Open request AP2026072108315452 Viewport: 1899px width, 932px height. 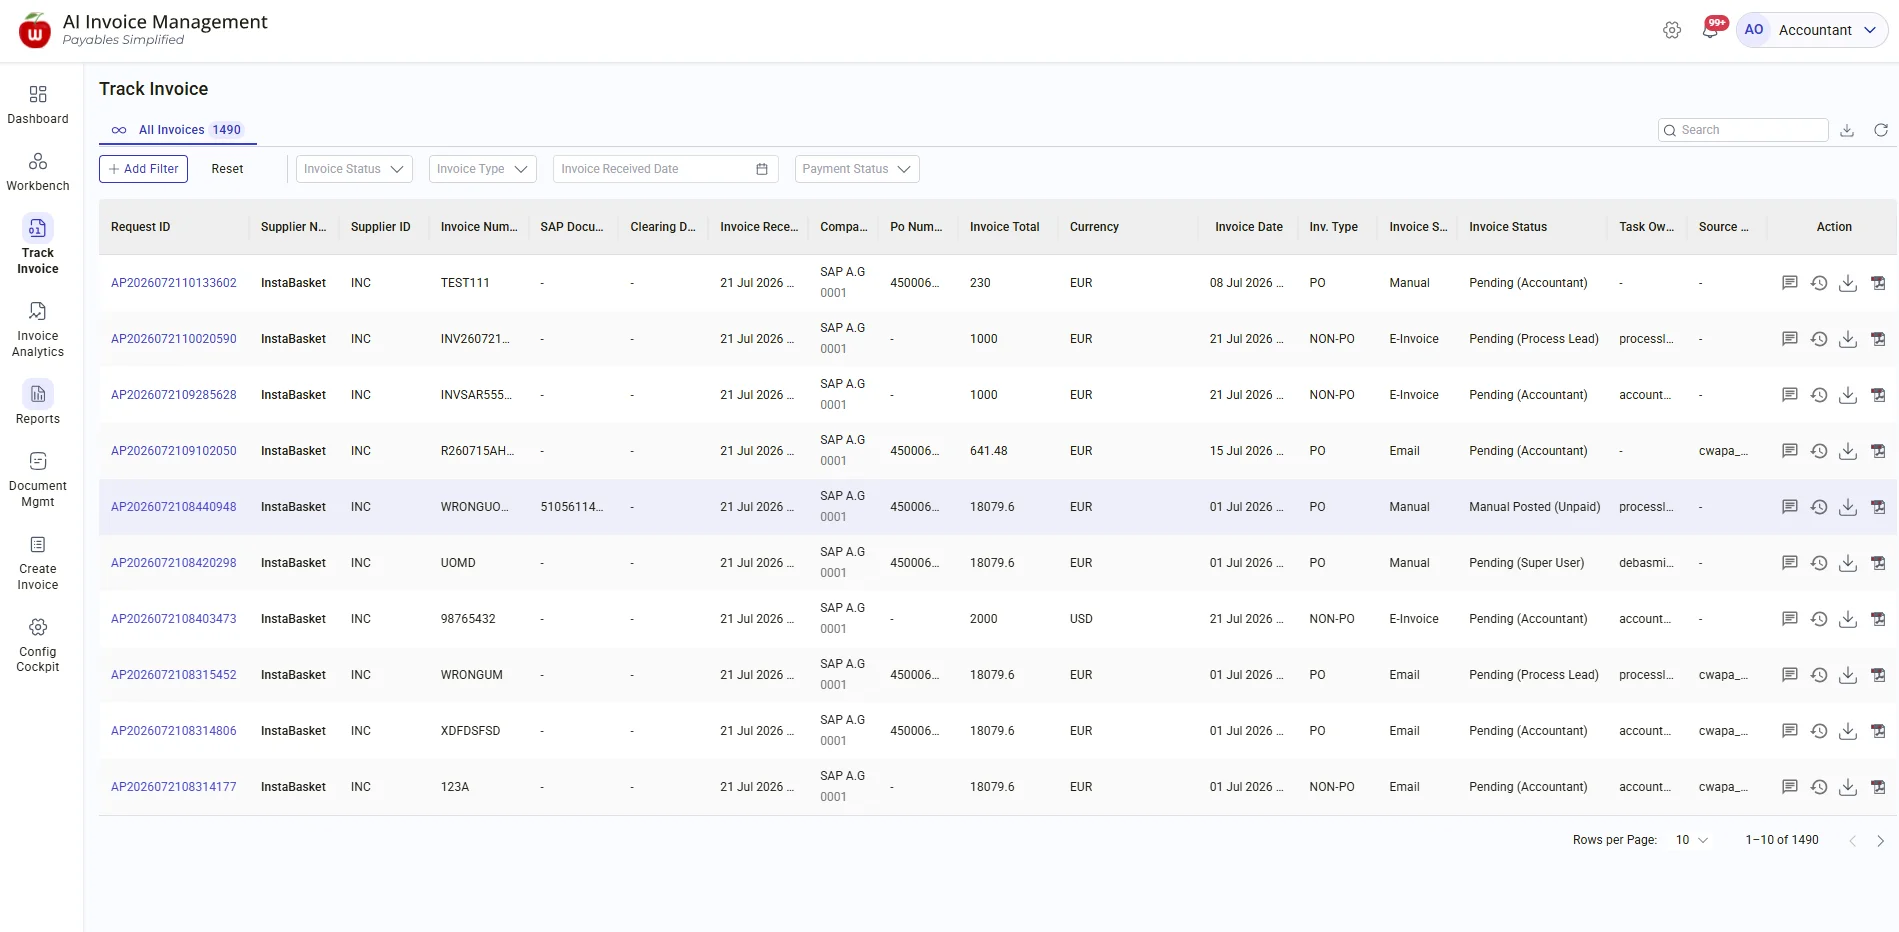[x=174, y=675]
